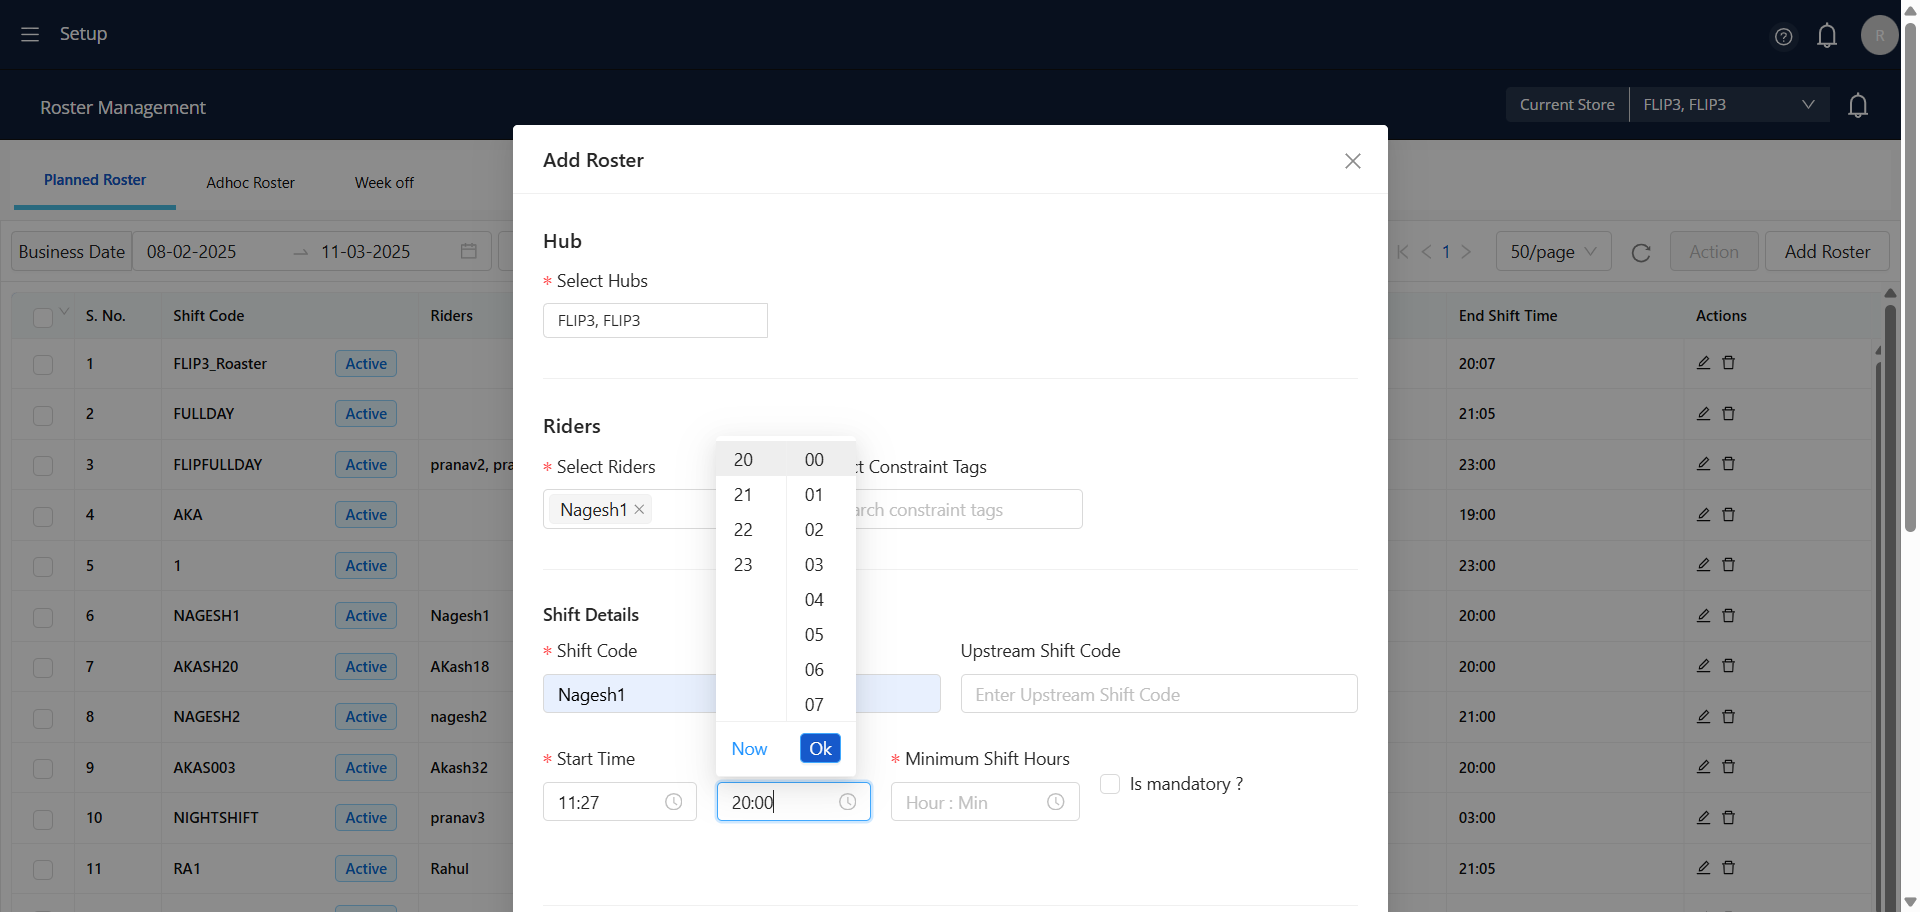The height and width of the screenshot is (912, 1920).
Task: Delete the RA1 roster row
Action: [x=1728, y=868]
